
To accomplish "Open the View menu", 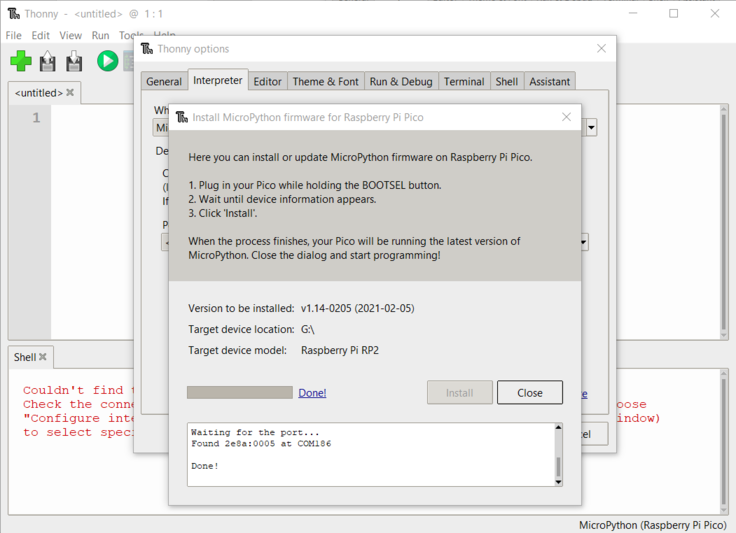I will (70, 36).
